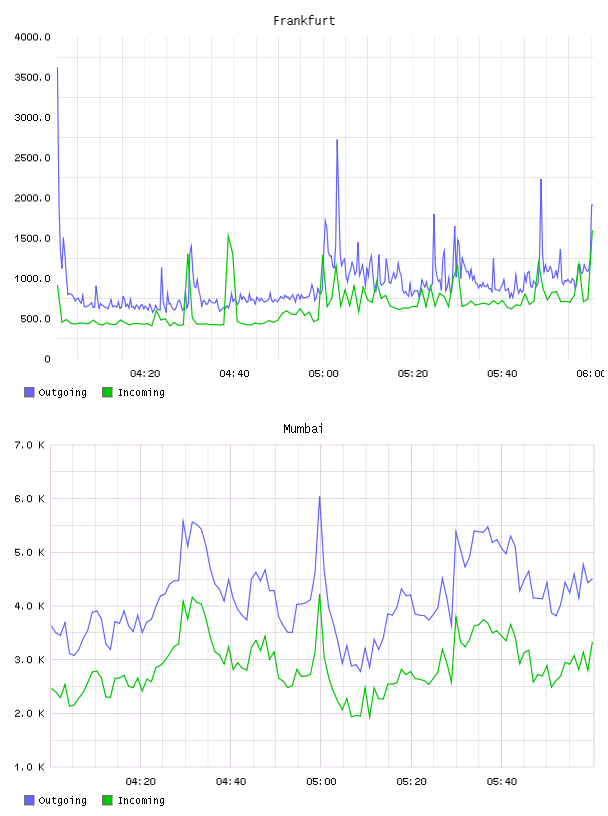The image size is (608, 816).
Task: Click the Incoming label under the Frankfurt chart
Action: point(141,392)
